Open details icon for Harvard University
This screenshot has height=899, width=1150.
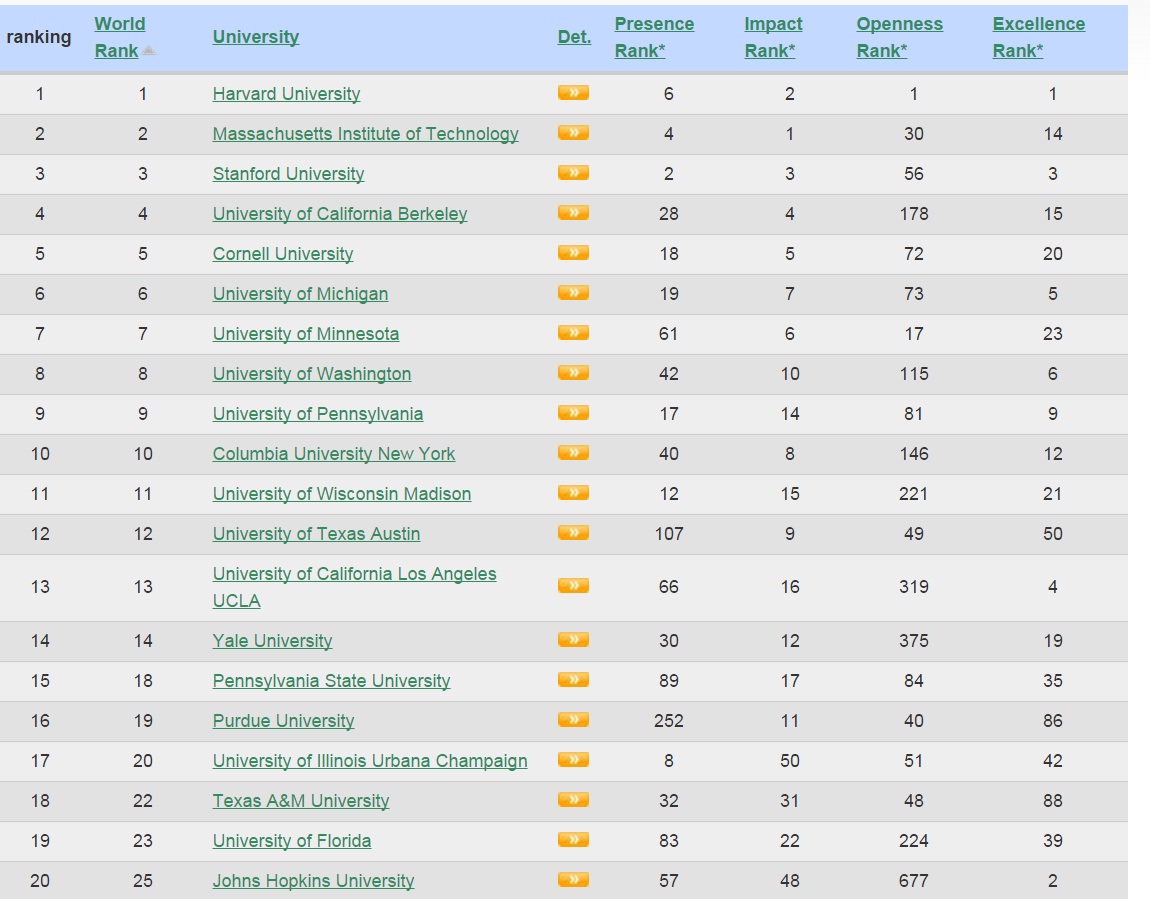pos(573,93)
